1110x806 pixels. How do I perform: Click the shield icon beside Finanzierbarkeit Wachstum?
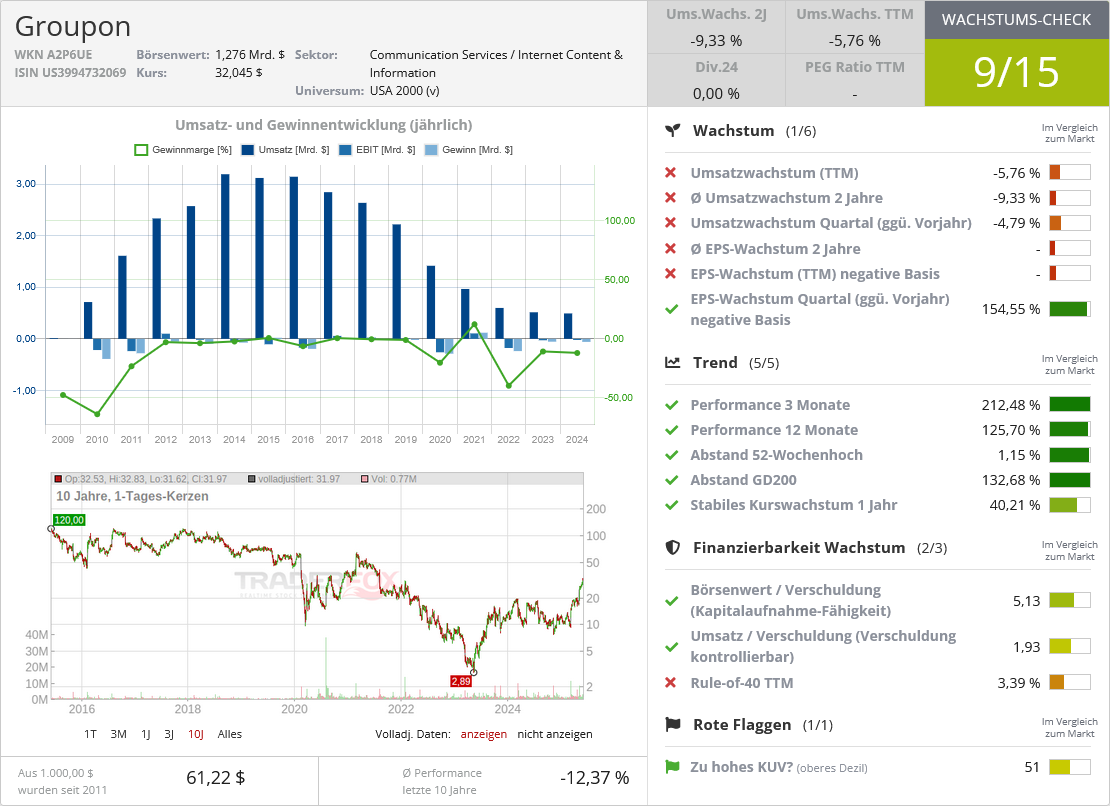[673, 547]
